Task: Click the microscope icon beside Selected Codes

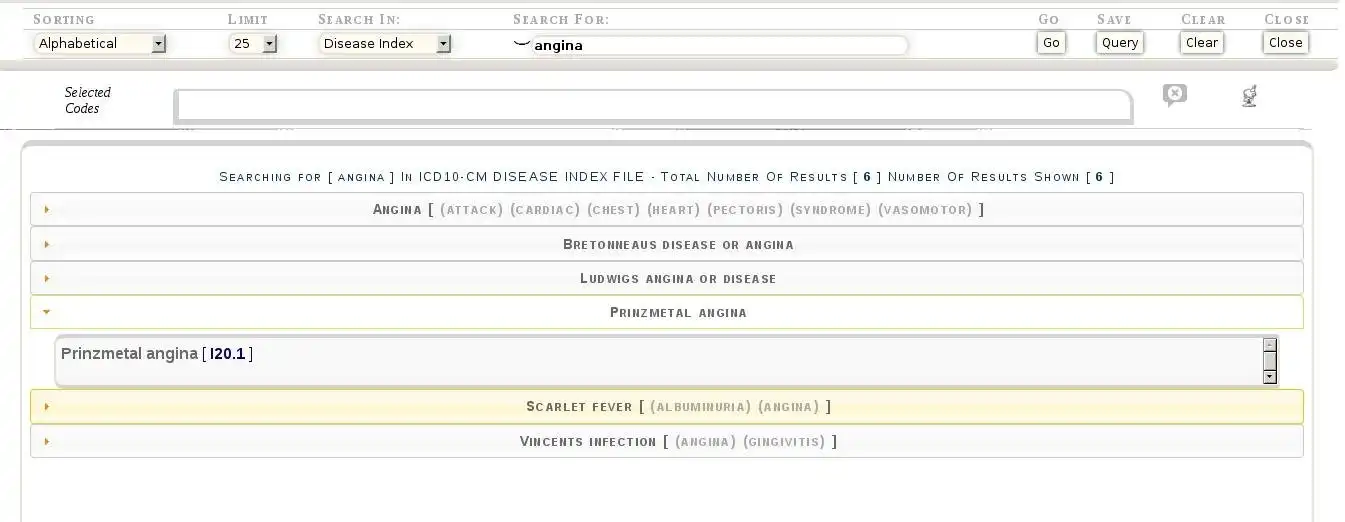Action: coord(1249,96)
